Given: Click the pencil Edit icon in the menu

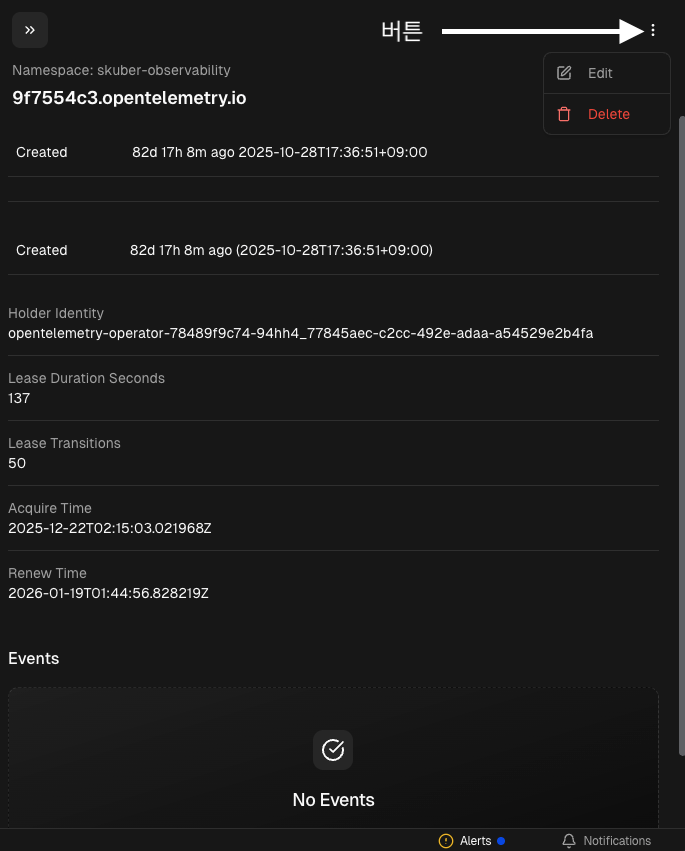Looking at the screenshot, I should [564, 73].
